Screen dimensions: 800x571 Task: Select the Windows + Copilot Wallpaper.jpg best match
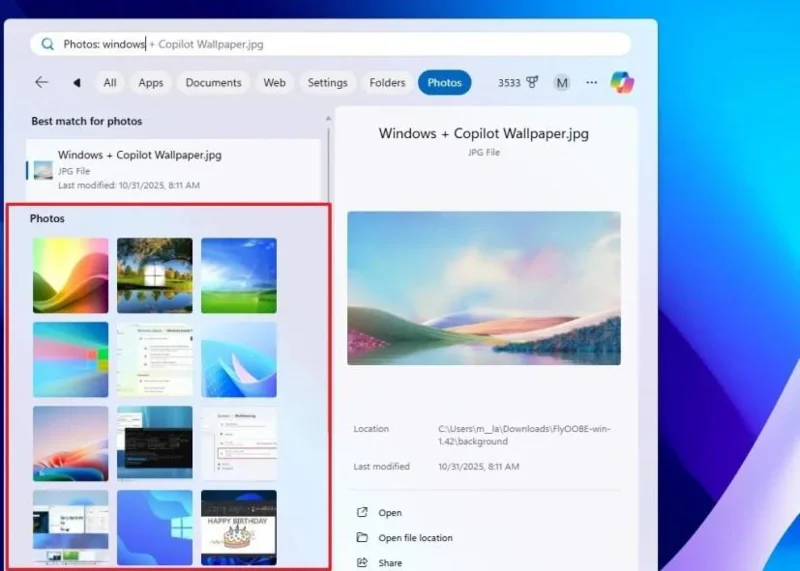(173, 169)
